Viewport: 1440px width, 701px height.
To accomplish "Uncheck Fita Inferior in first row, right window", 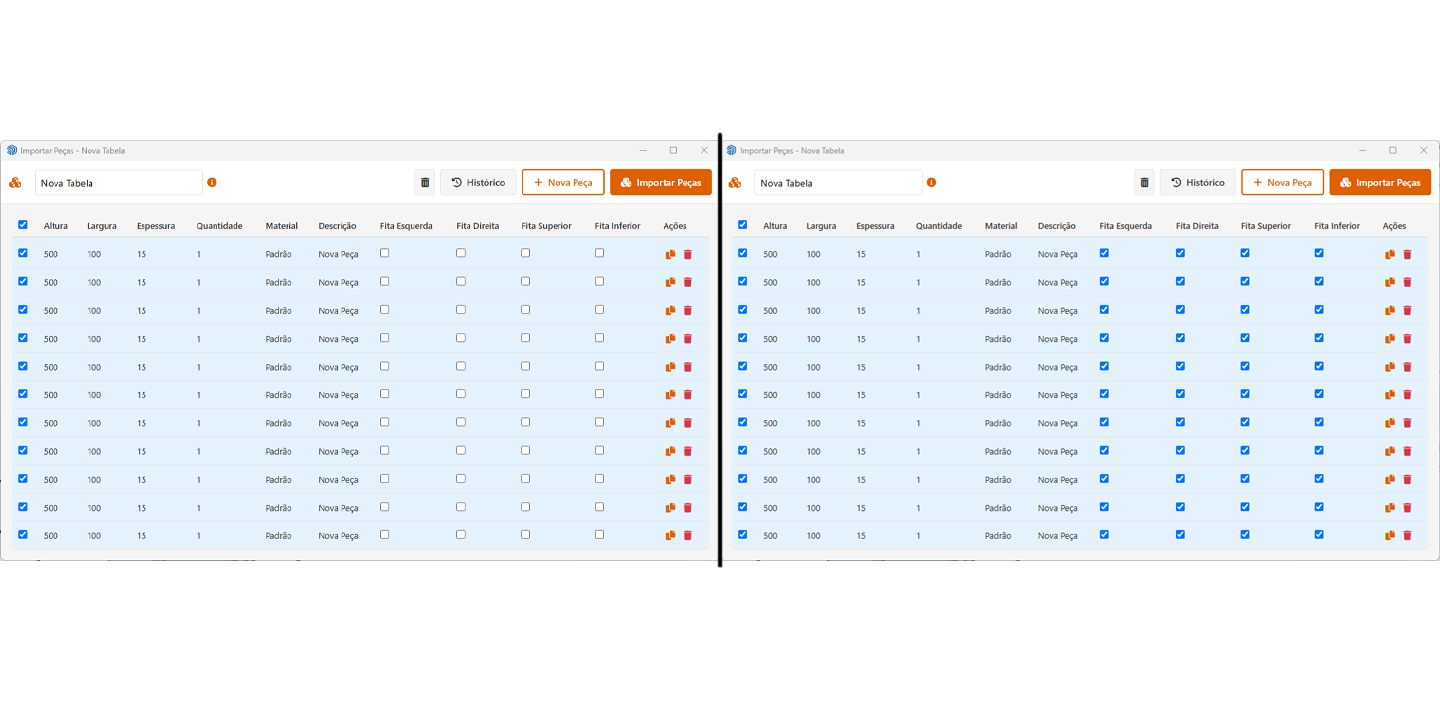I will [x=1319, y=253].
